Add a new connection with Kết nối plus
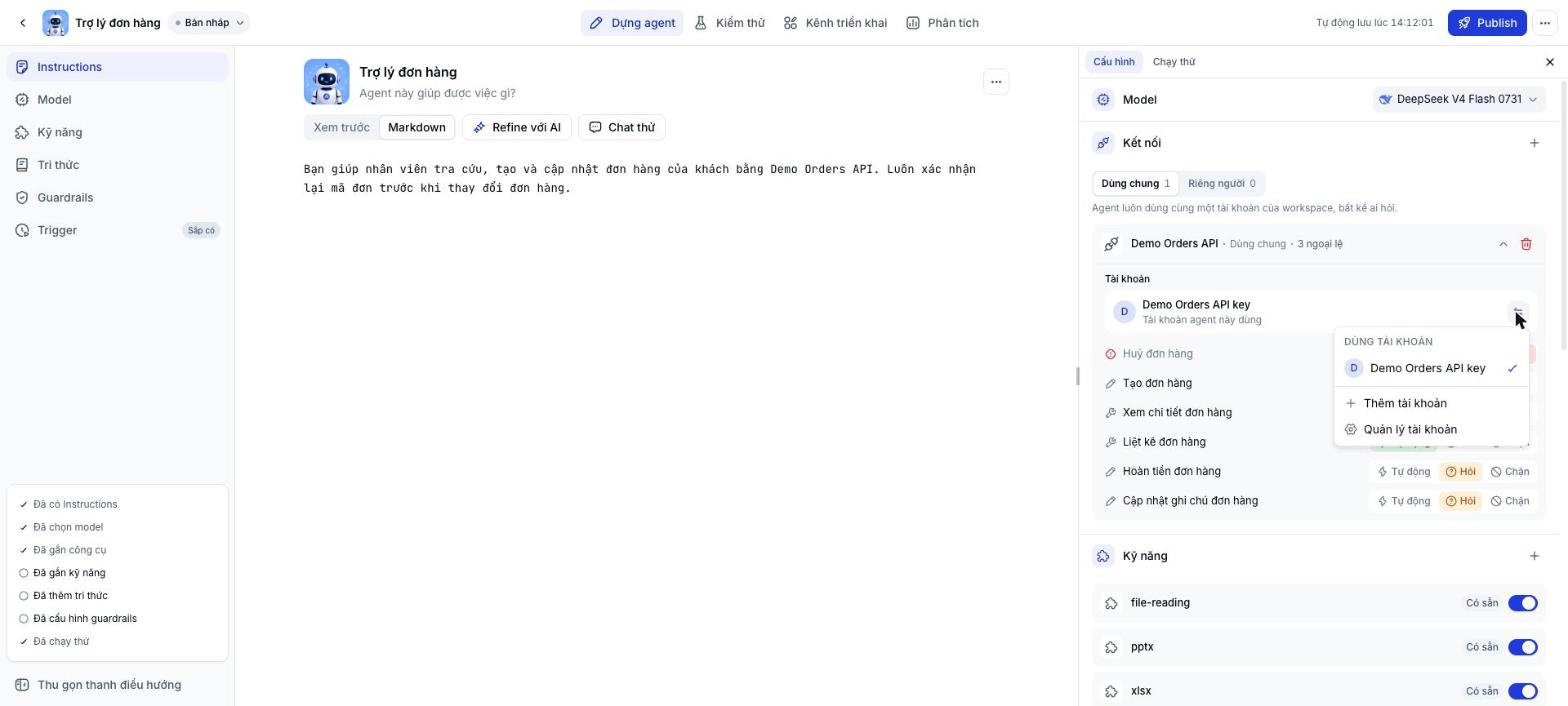Screen dimensions: 1568x706 [1534, 143]
